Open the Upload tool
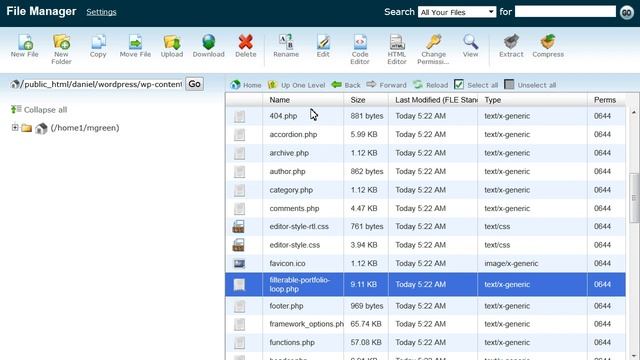 172,46
